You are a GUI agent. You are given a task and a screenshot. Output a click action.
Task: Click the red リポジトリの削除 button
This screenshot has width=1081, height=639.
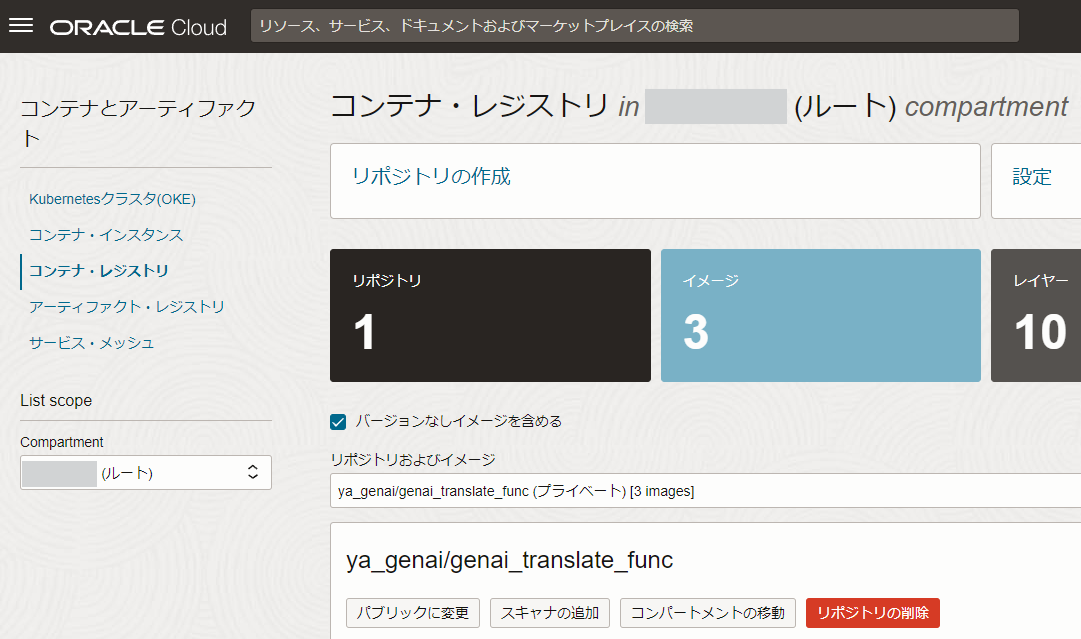873,613
